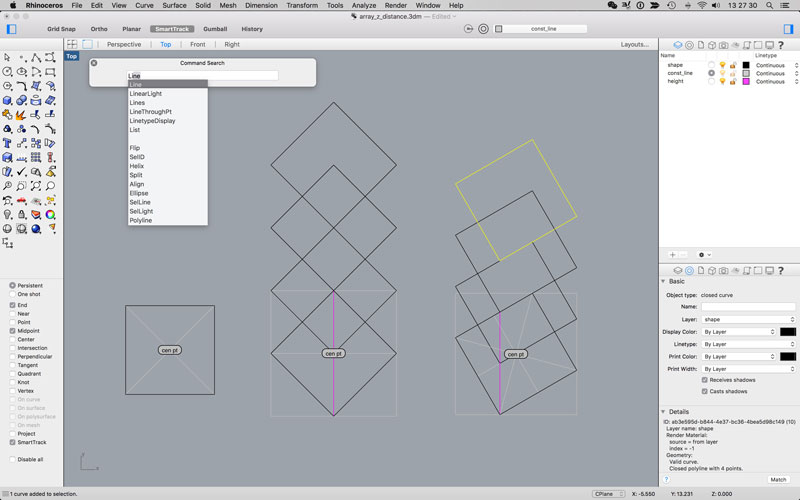The height and width of the screenshot is (500, 800).
Task: Select the Fillet curves tool
Action: [x=21, y=86]
